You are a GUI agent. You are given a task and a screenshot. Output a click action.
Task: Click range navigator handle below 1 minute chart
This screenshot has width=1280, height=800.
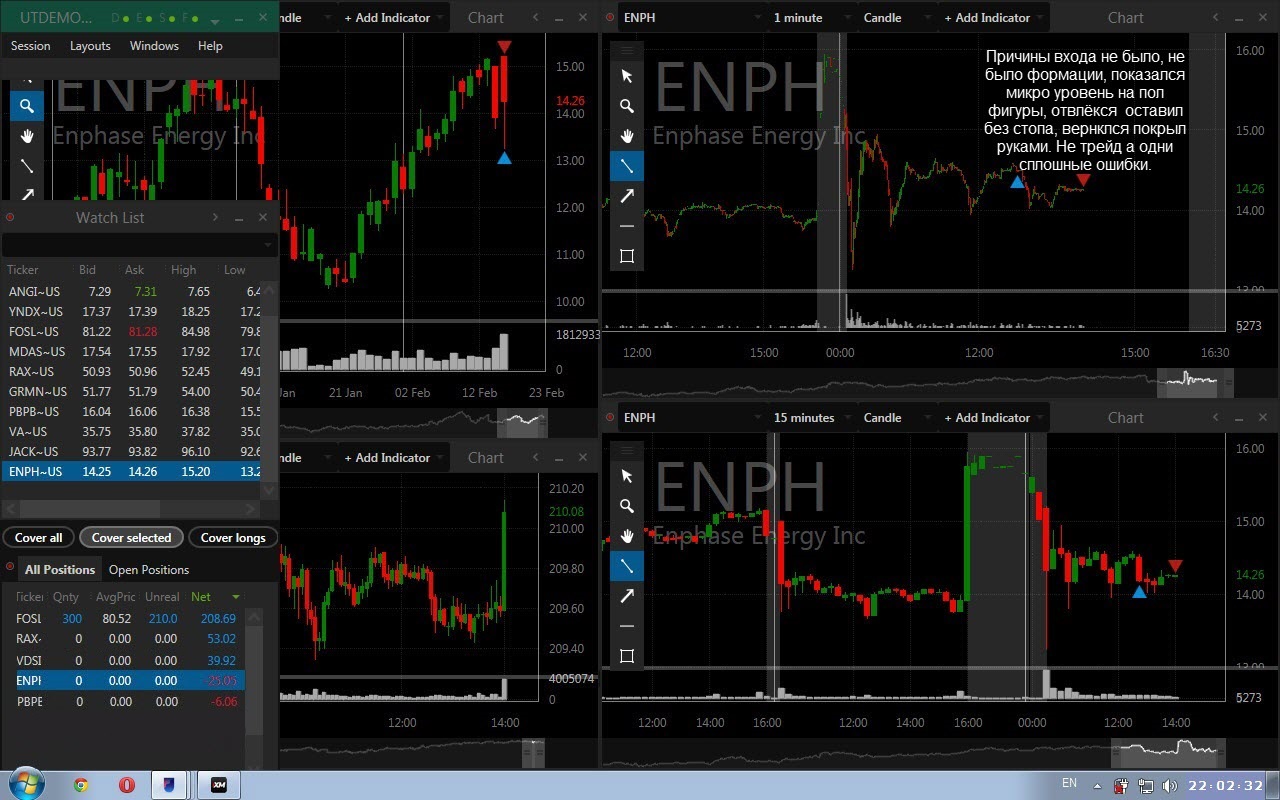[x=1196, y=381]
